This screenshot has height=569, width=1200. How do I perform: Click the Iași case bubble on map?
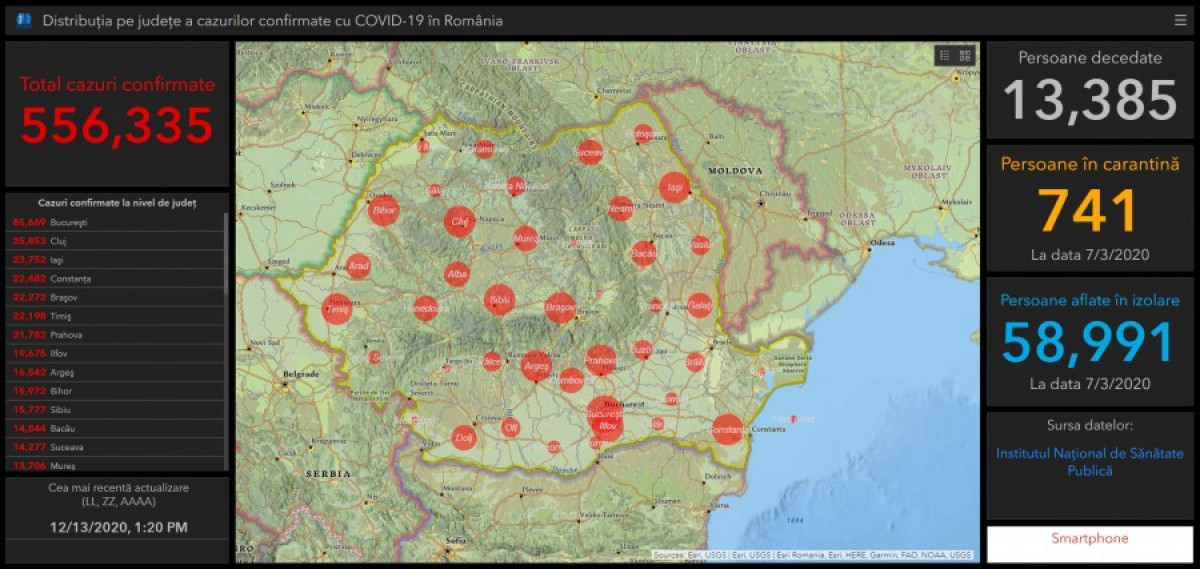pyautogui.click(x=674, y=188)
